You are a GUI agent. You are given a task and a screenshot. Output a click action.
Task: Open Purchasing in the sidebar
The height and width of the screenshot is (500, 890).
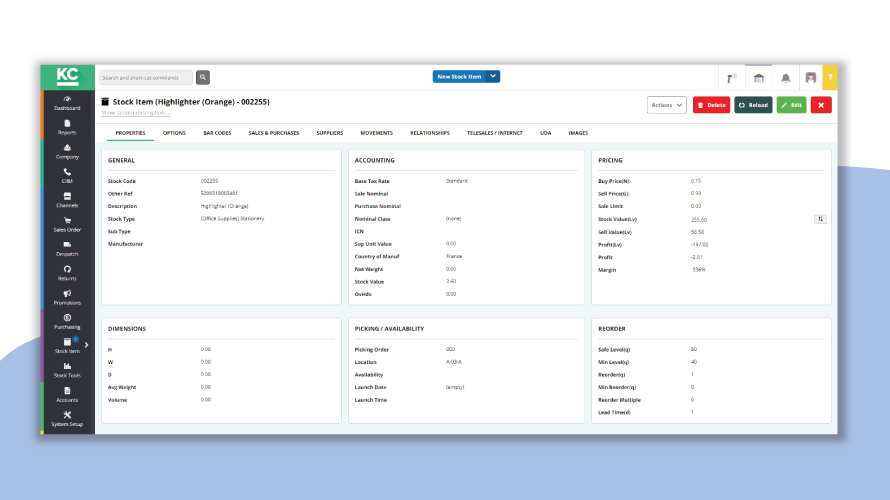tap(67, 322)
